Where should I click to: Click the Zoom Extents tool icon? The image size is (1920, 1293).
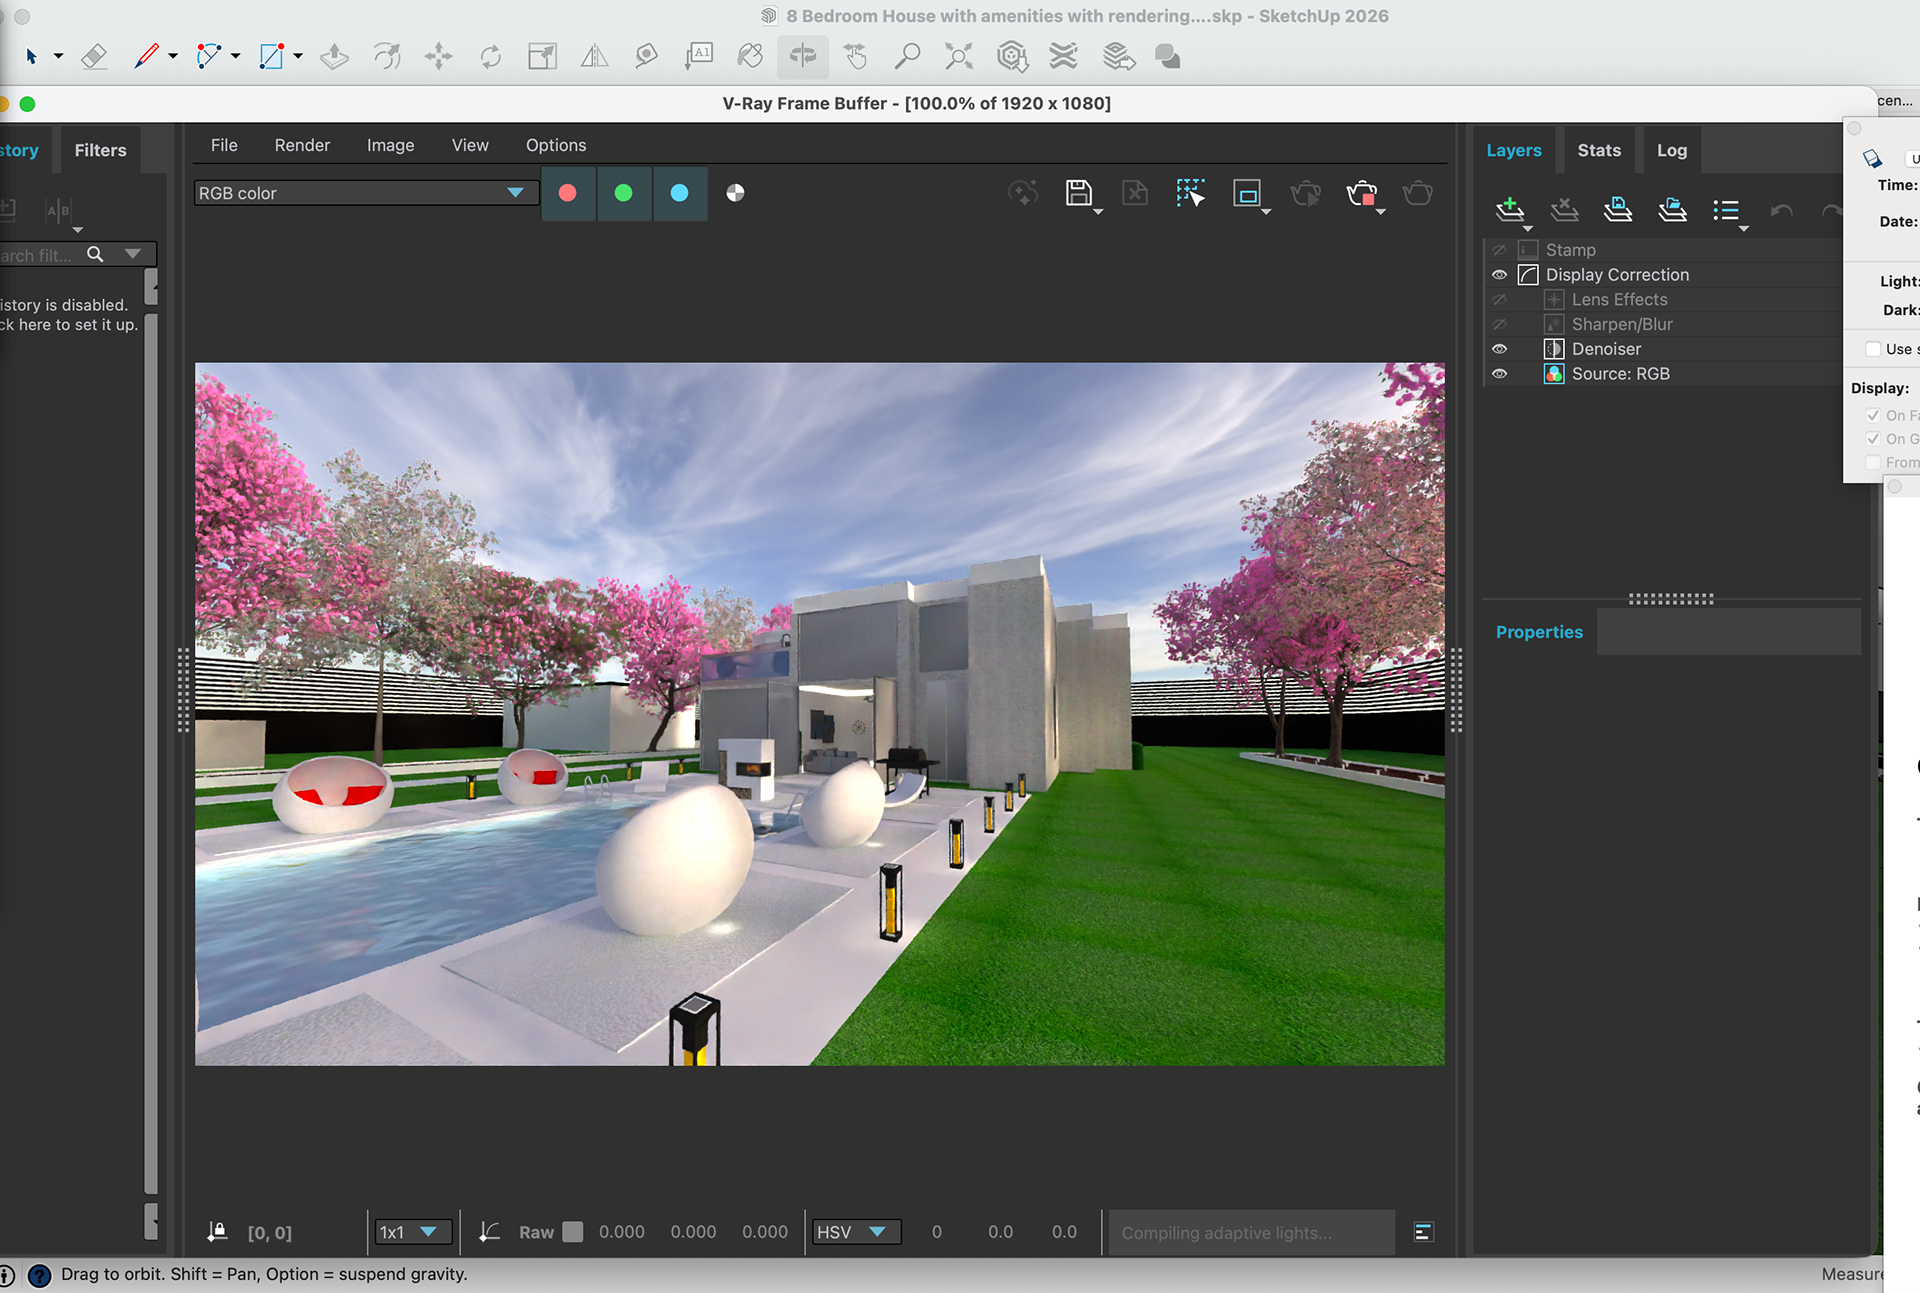[958, 57]
